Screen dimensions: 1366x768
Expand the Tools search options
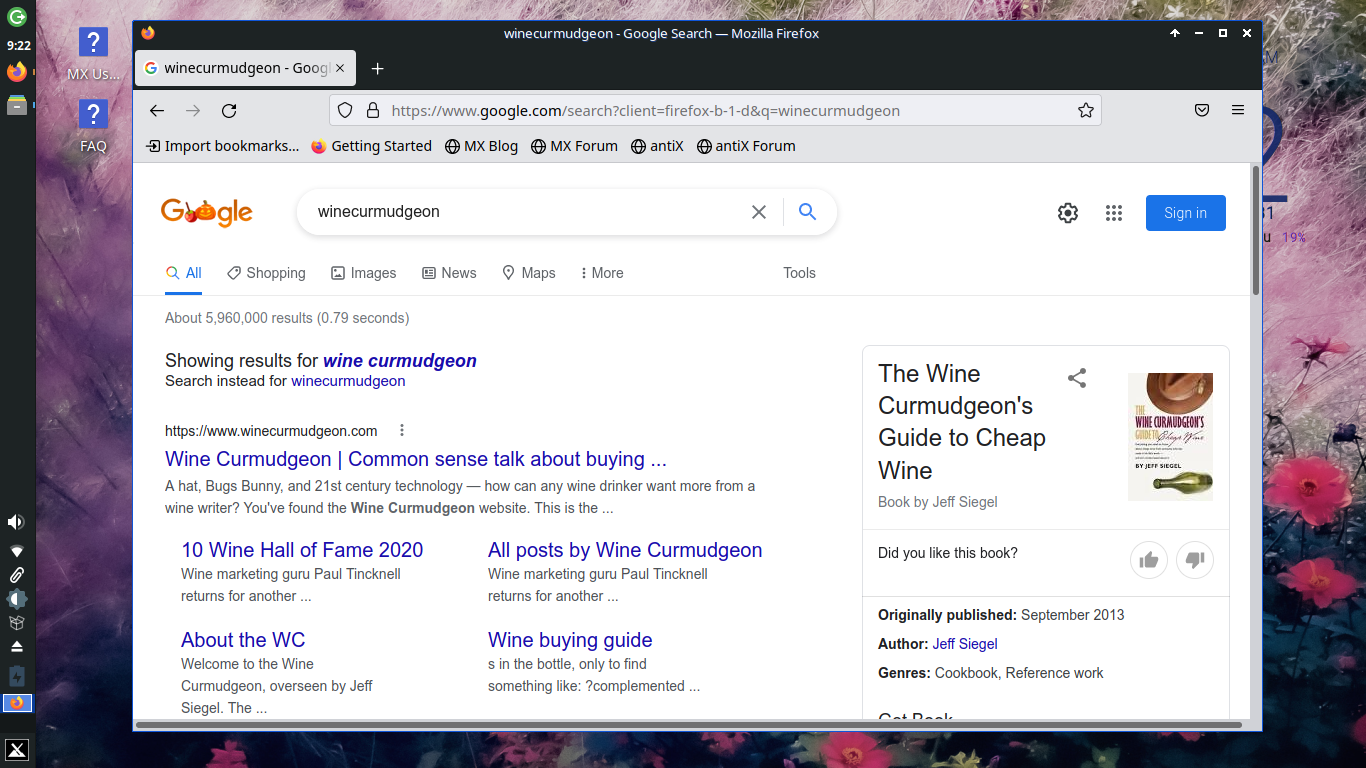tap(799, 273)
